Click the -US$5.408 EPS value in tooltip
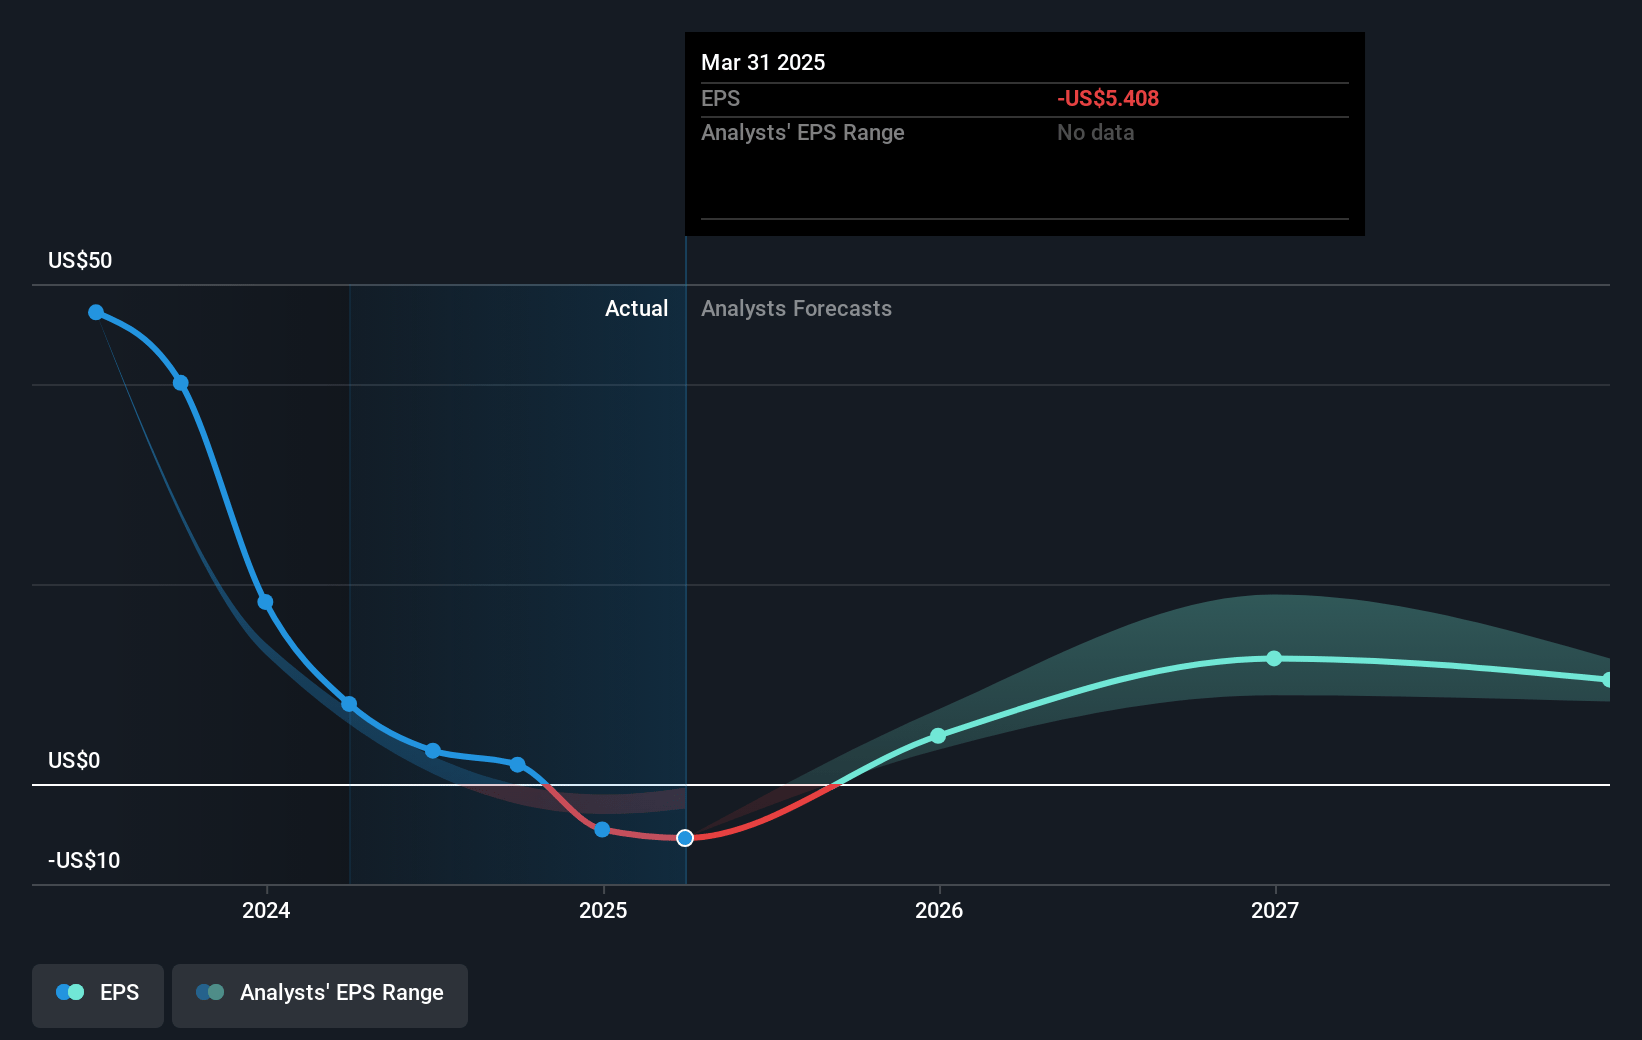Screen dimensions: 1642x1040 [x=1108, y=98]
